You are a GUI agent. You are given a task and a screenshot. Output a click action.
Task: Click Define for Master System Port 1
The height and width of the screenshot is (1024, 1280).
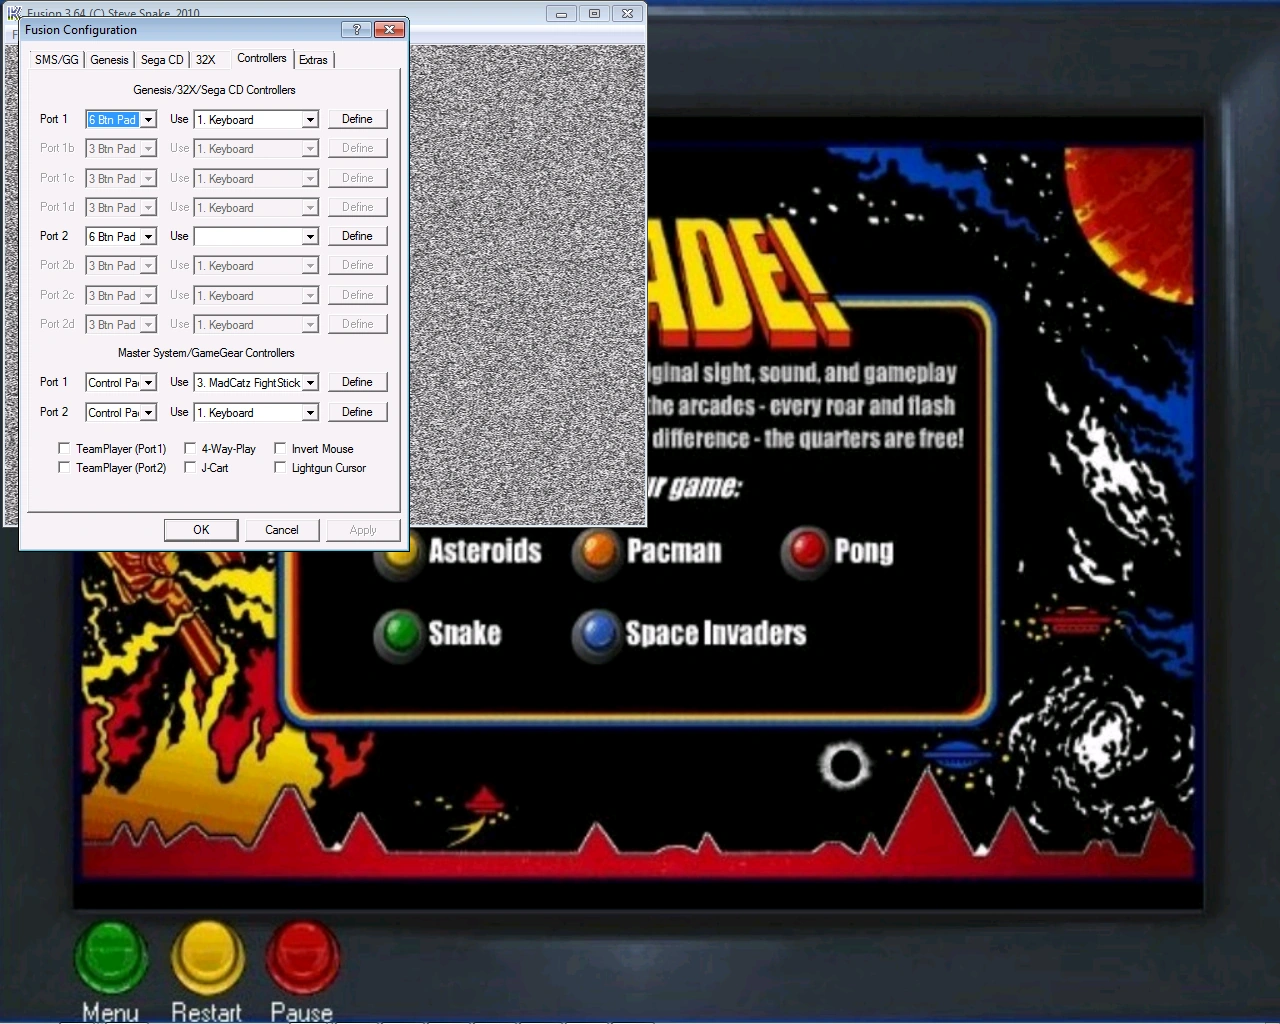pos(357,382)
